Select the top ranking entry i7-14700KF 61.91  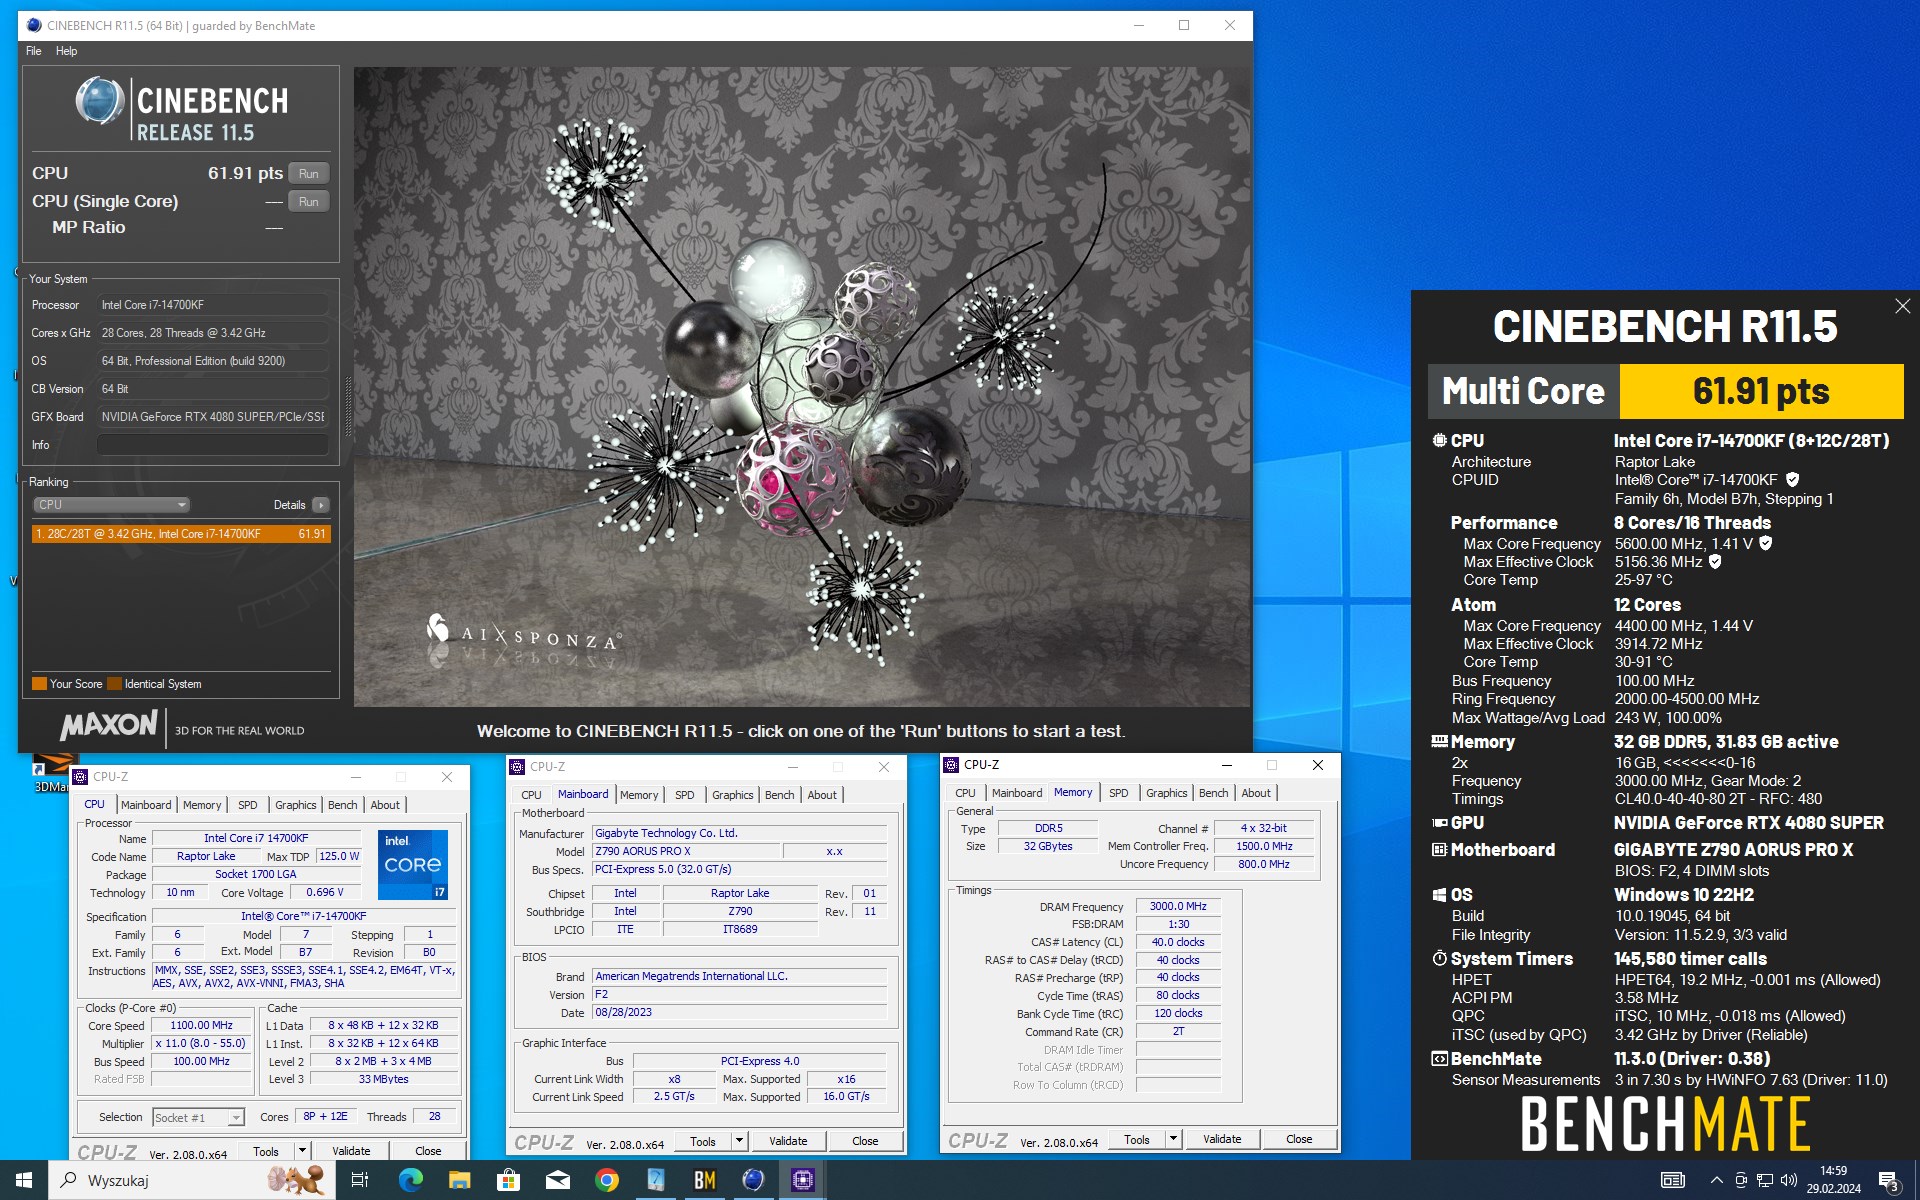click(x=181, y=534)
